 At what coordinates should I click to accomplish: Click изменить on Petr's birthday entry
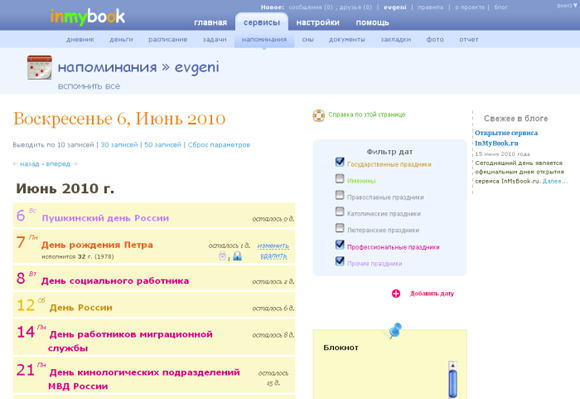(x=273, y=246)
